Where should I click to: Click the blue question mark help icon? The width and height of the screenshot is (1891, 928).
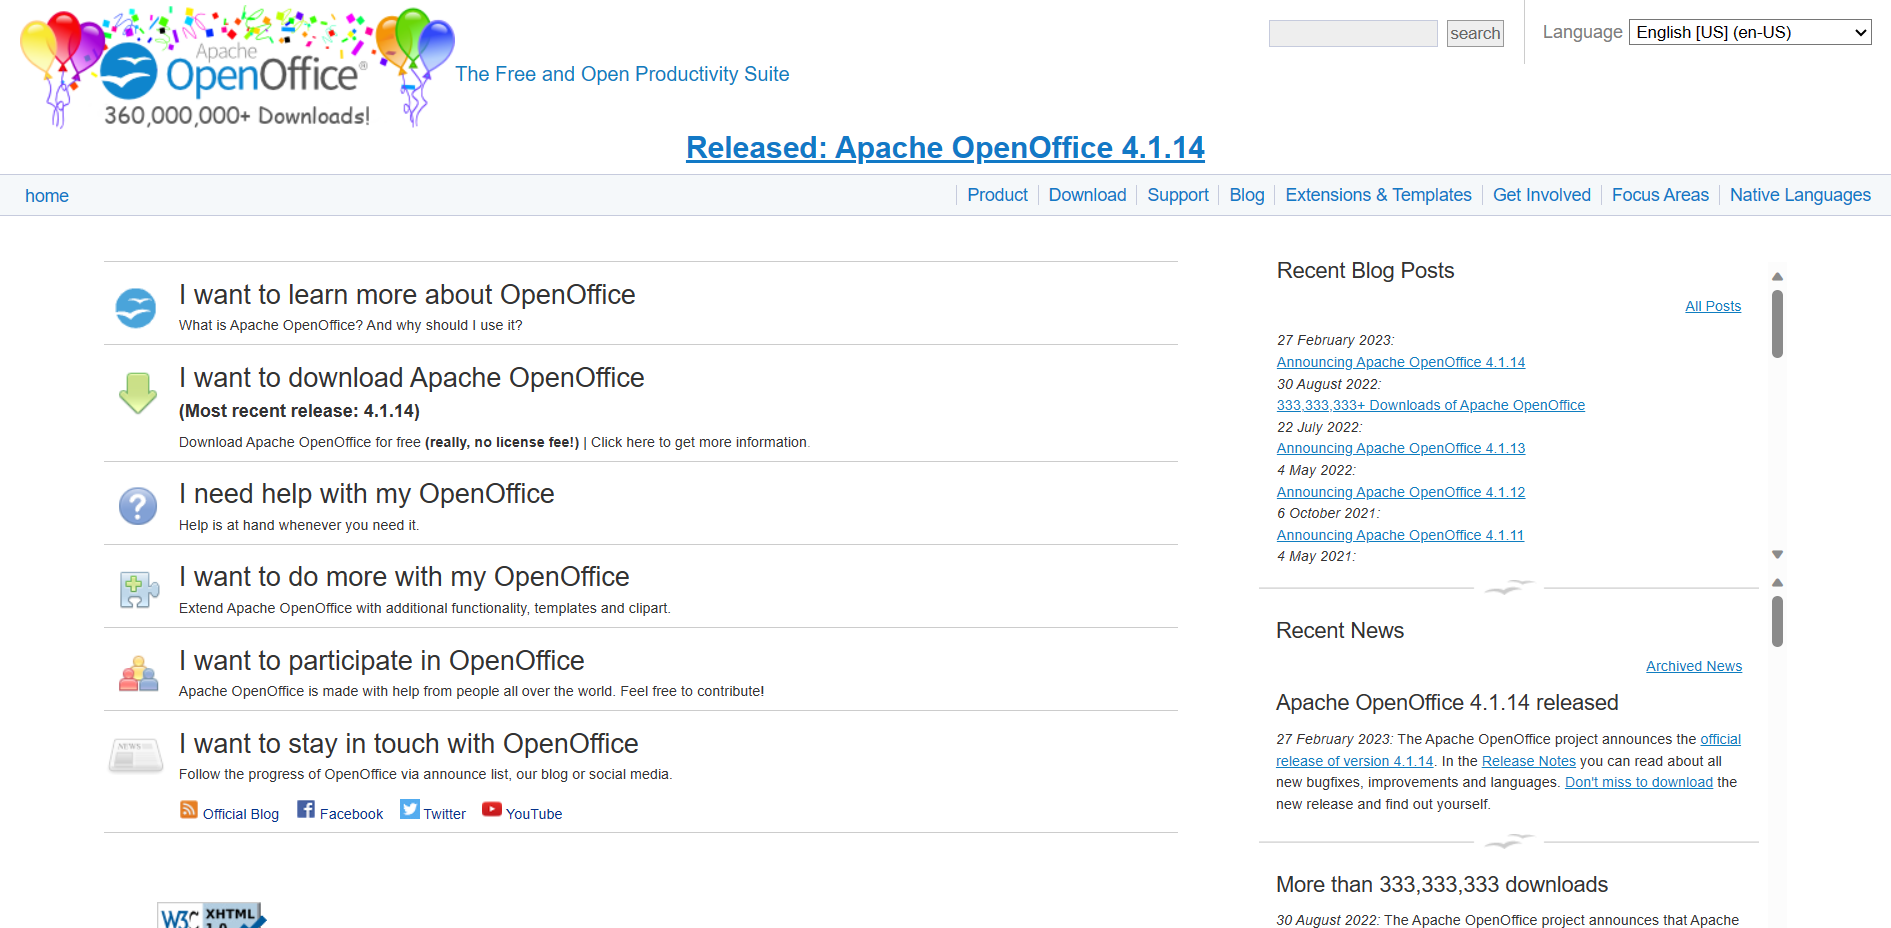tap(138, 506)
